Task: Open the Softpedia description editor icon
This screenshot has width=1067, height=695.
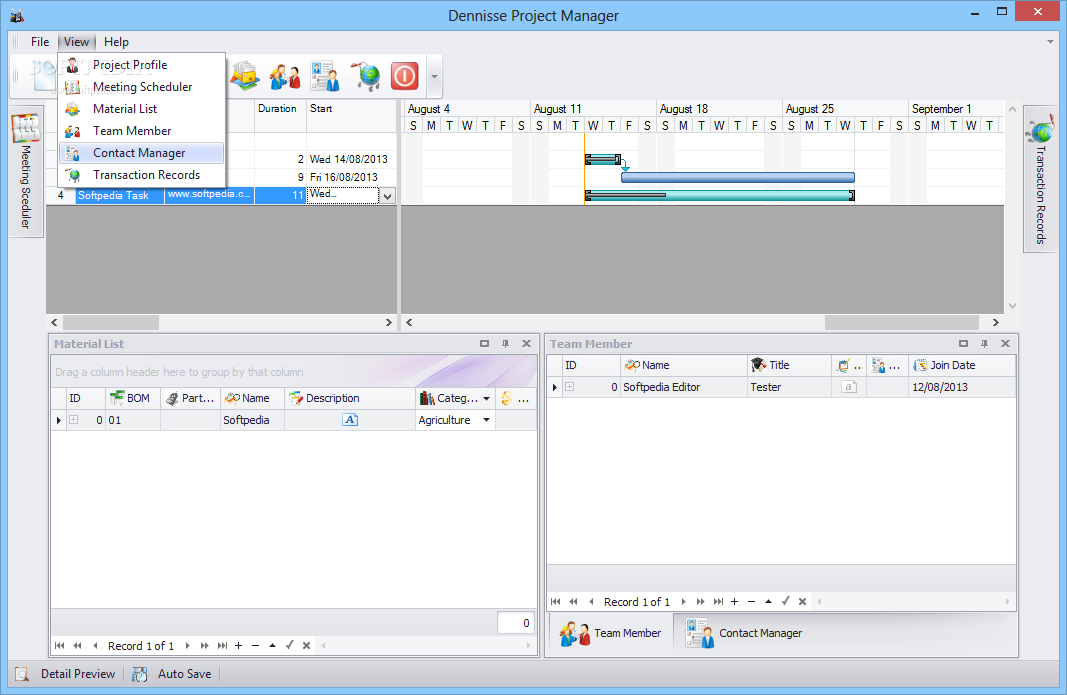Action: [x=350, y=420]
